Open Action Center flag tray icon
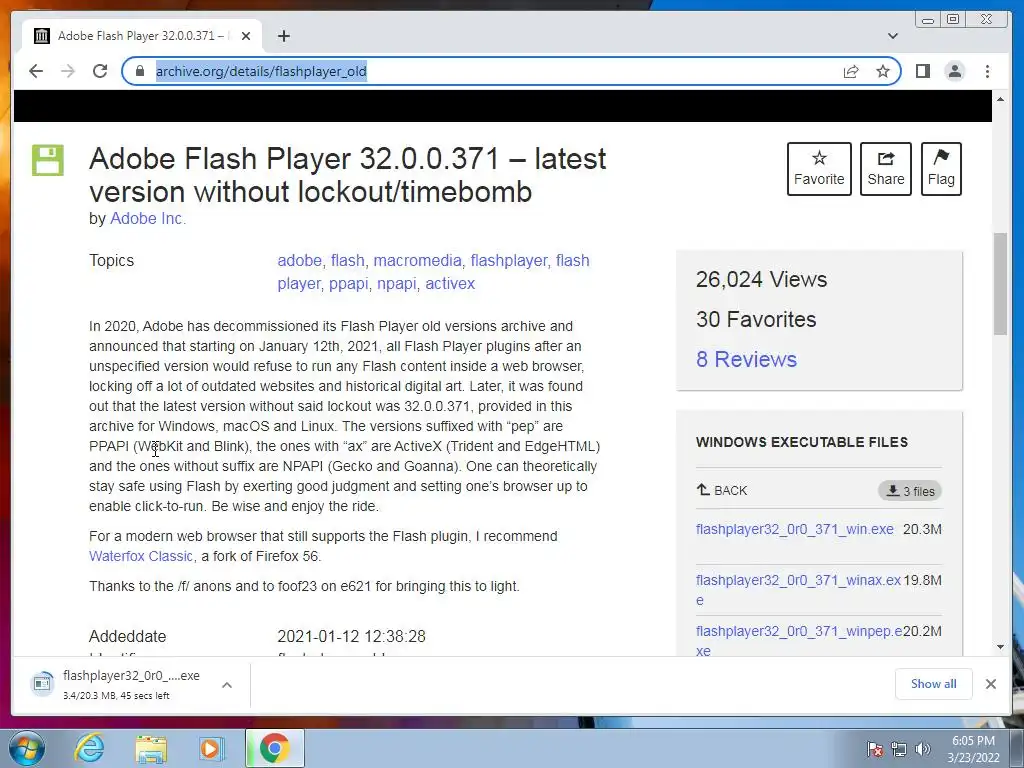This screenshot has height=768, width=1024. 875,749
